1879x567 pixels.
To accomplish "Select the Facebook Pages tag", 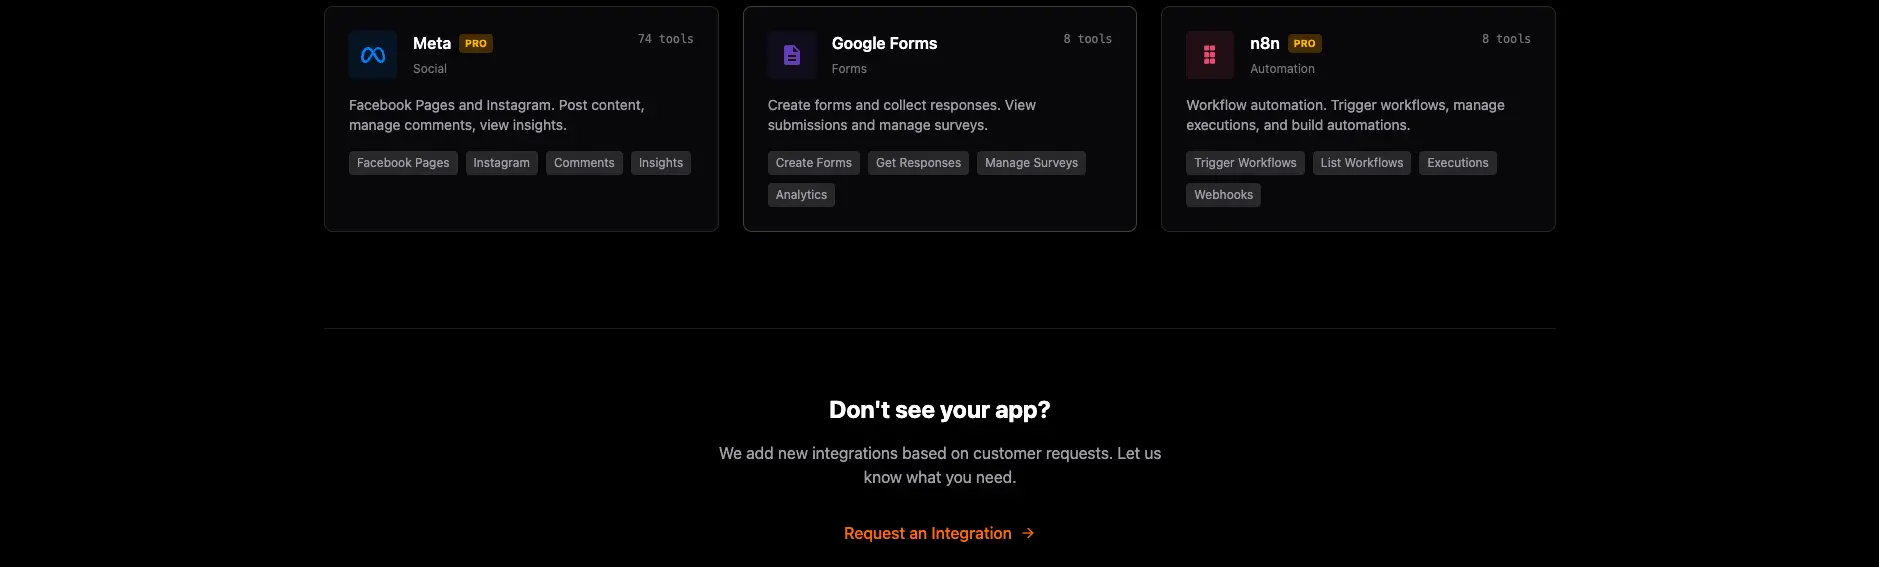I will coord(403,163).
